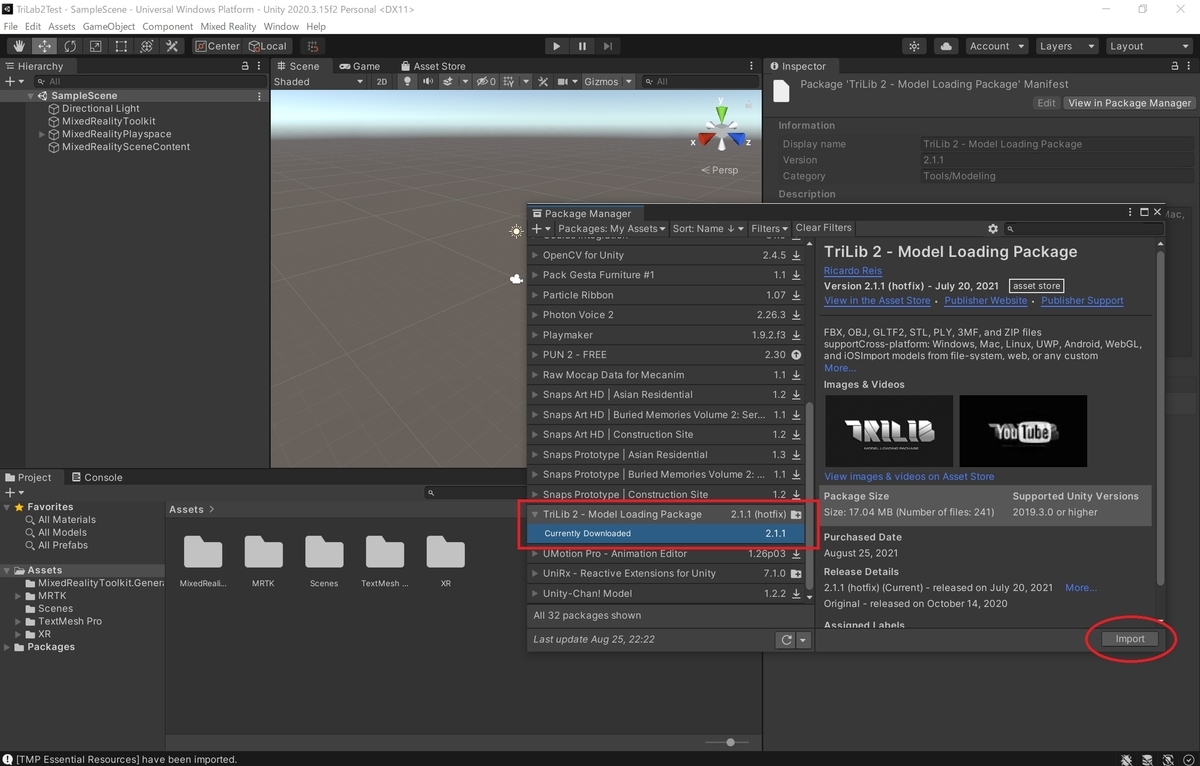This screenshot has height=766, width=1200.
Task: Select the Rect tool
Action: 121,46
